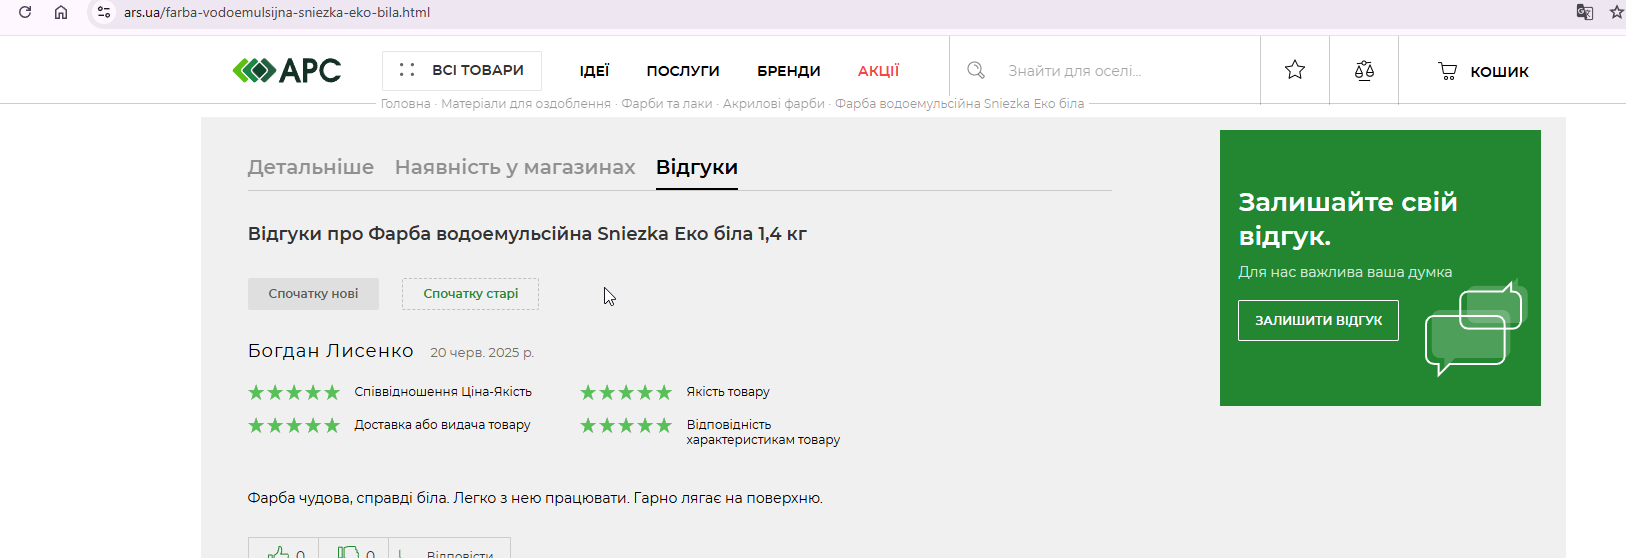The width and height of the screenshot is (1626, 558).
Task: Click the Співвідношення Ціна-Якість label
Action: pos(443,392)
